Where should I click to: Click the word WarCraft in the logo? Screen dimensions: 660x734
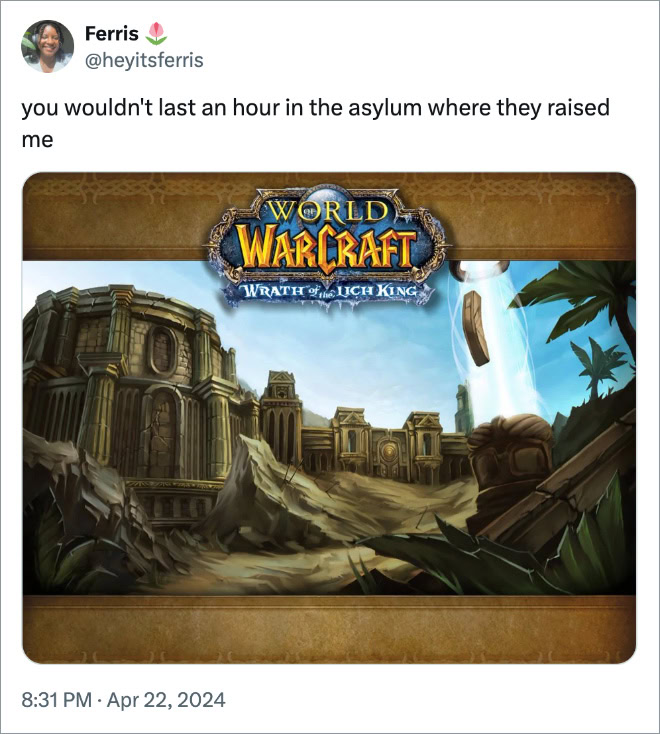327,248
